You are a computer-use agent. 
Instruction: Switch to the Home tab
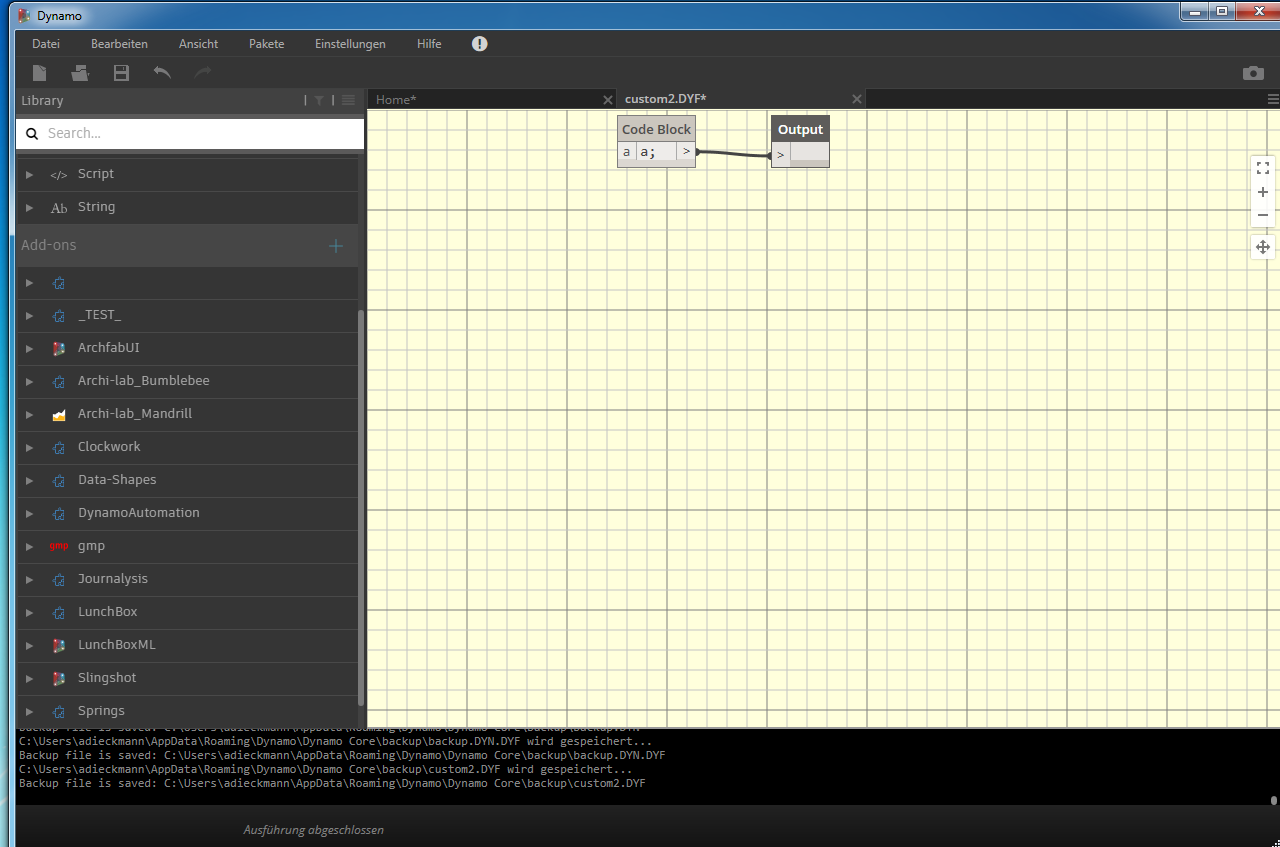point(397,99)
